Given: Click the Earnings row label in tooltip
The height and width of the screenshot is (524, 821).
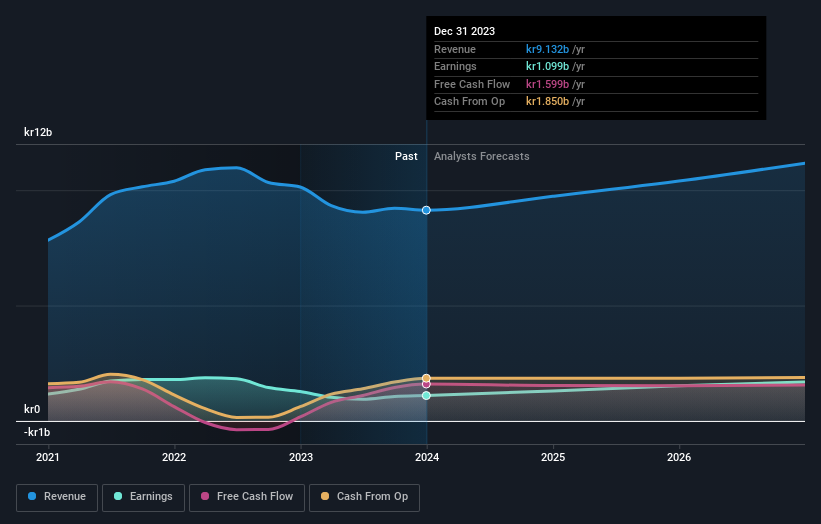Looking at the screenshot, I should pos(456,66).
